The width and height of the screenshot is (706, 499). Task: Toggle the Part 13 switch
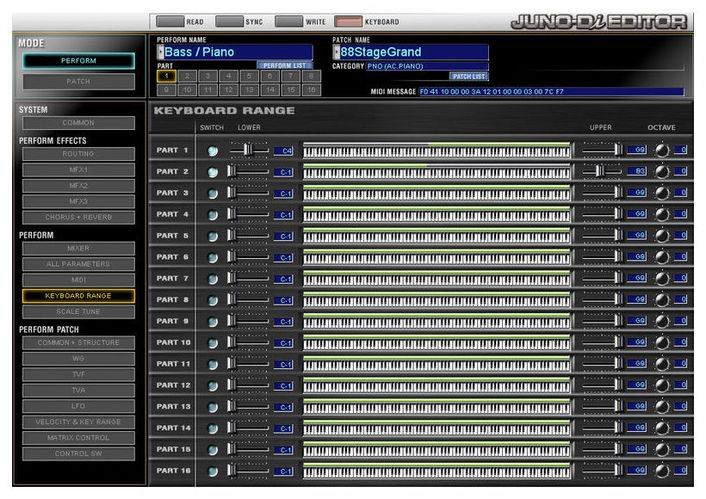(x=213, y=407)
